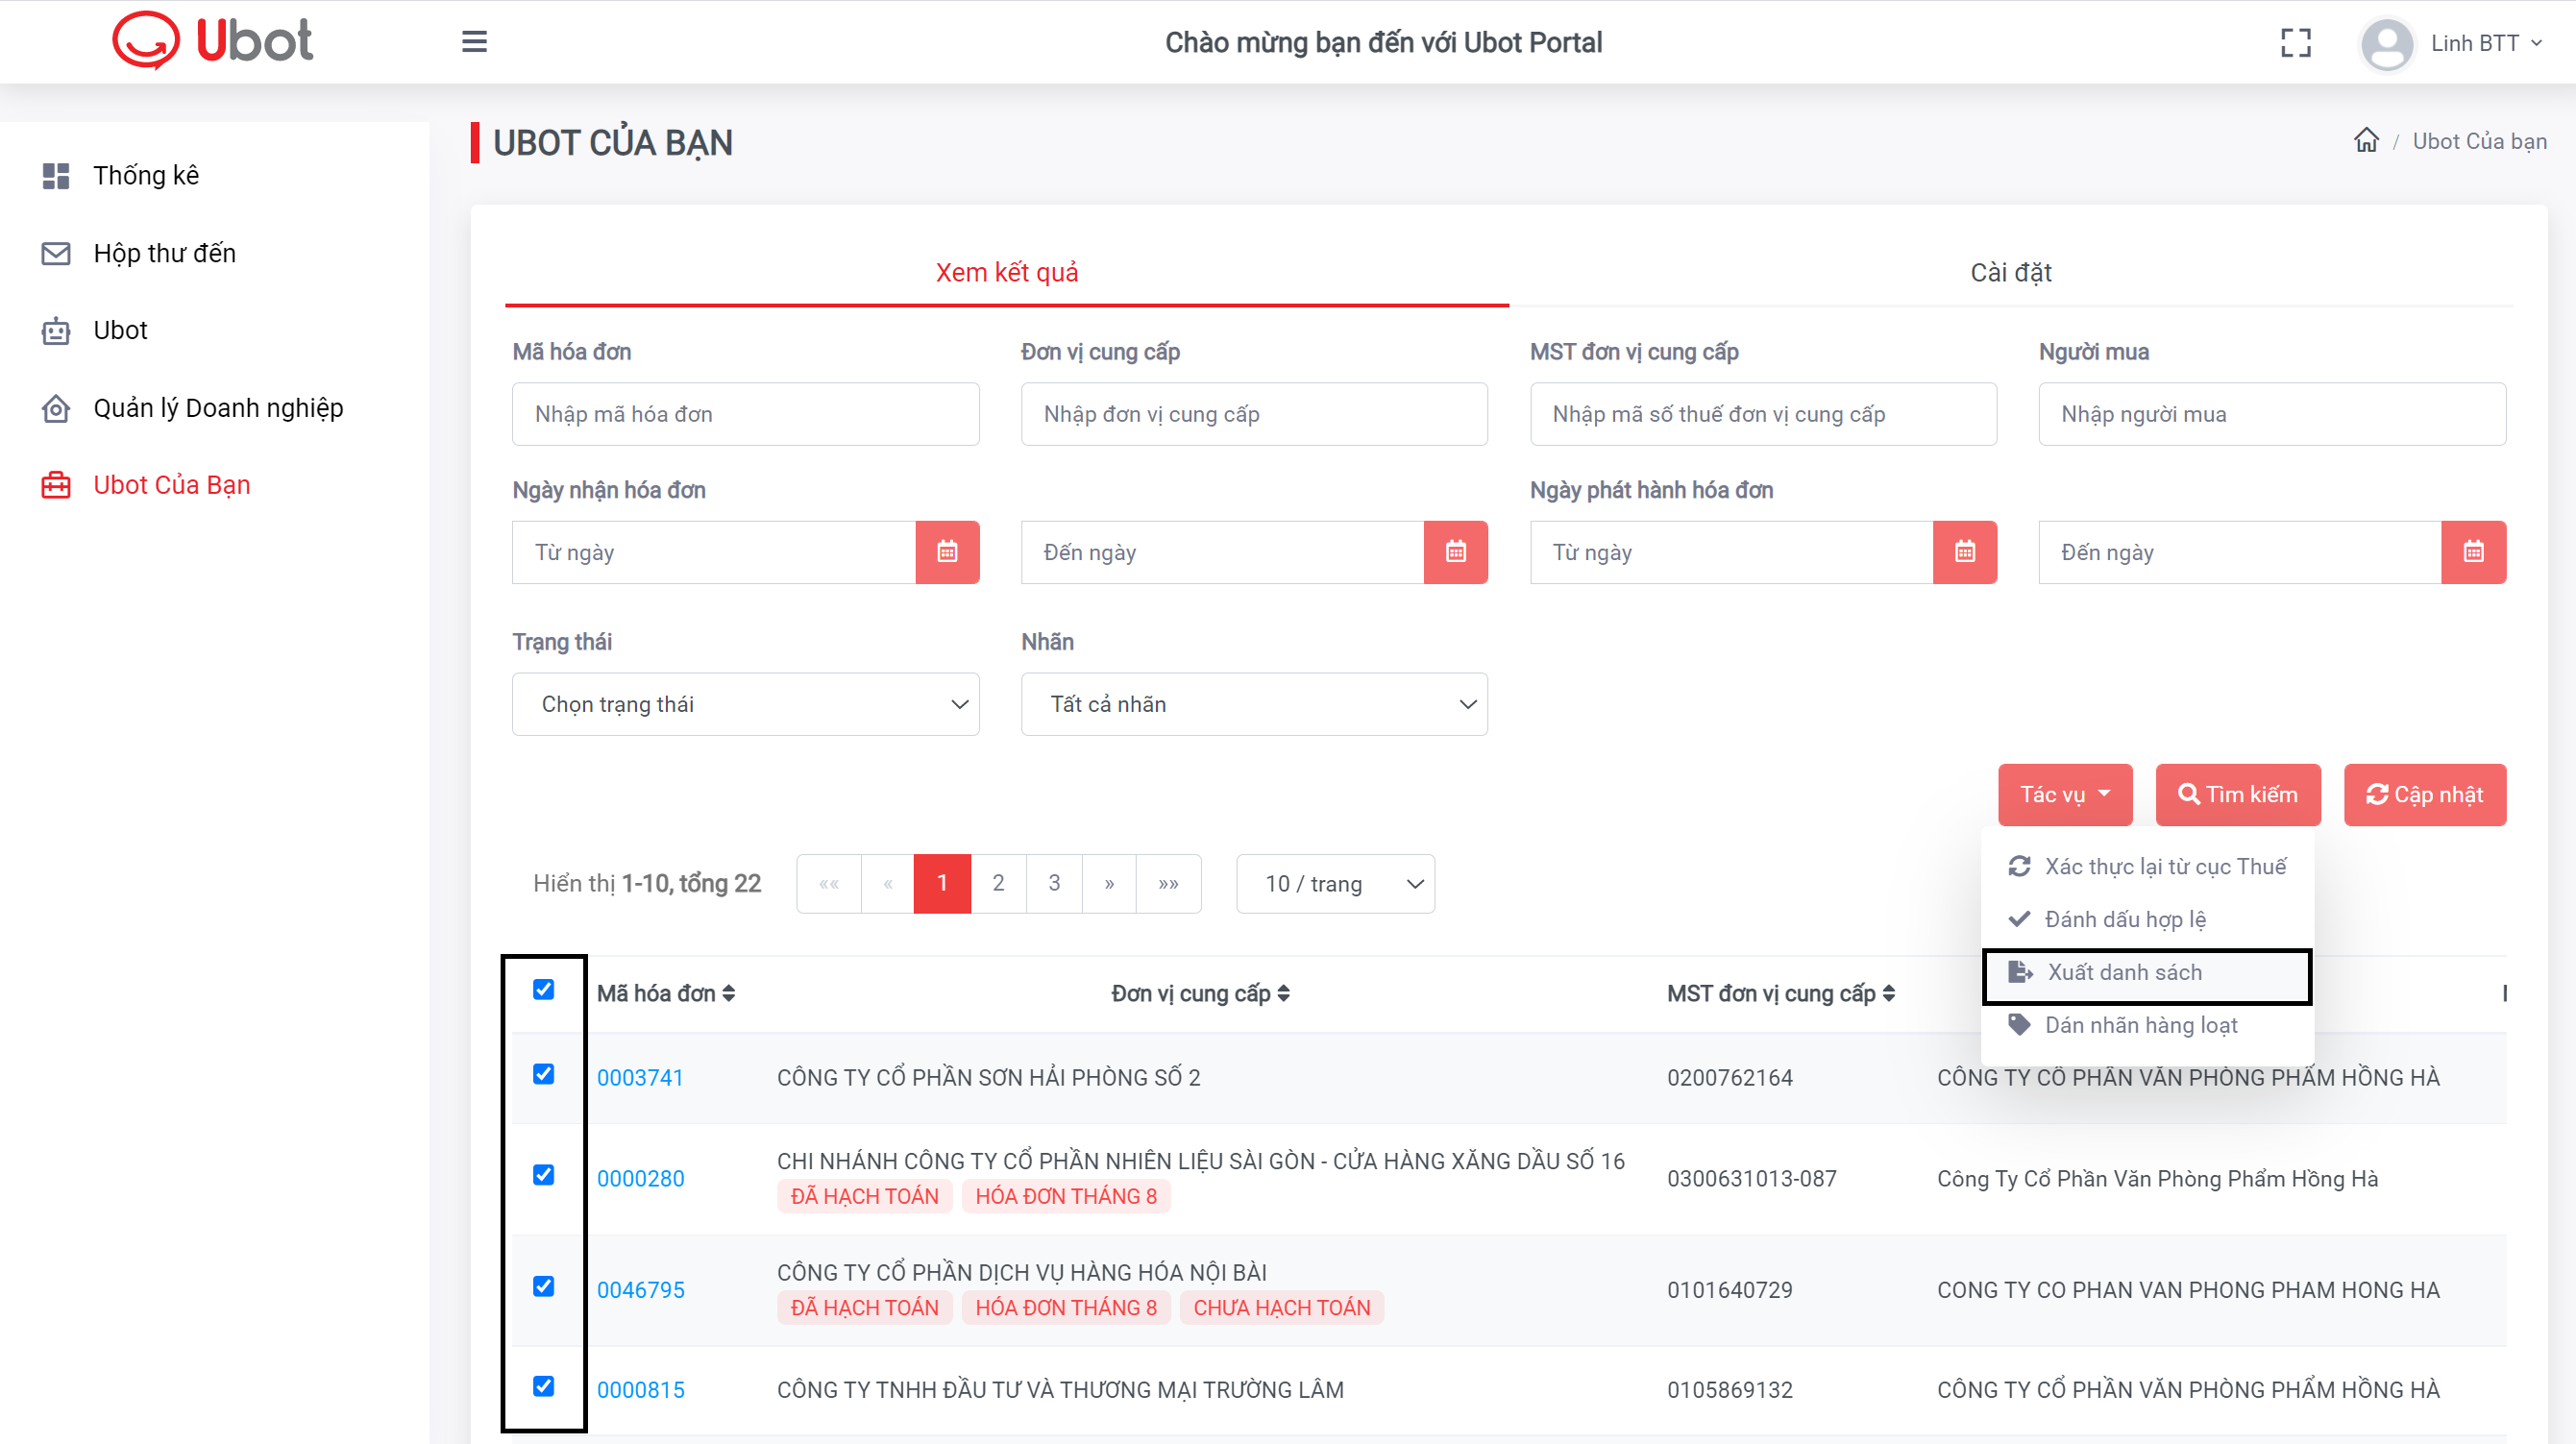The image size is (2576, 1444).
Task: Open the Linh BTT account dropdown
Action: [x=2486, y=43]
